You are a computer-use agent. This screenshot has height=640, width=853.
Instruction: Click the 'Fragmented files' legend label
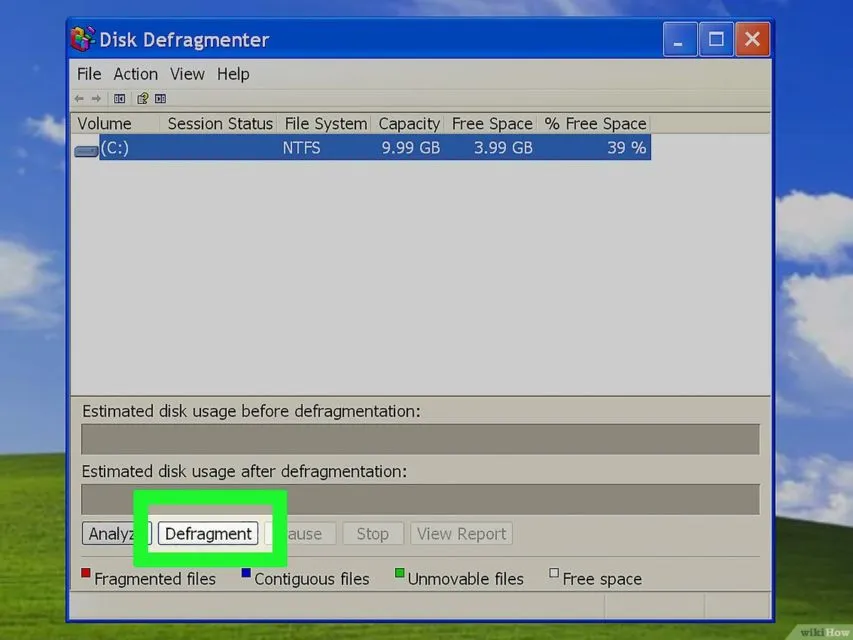pos(155,579)
